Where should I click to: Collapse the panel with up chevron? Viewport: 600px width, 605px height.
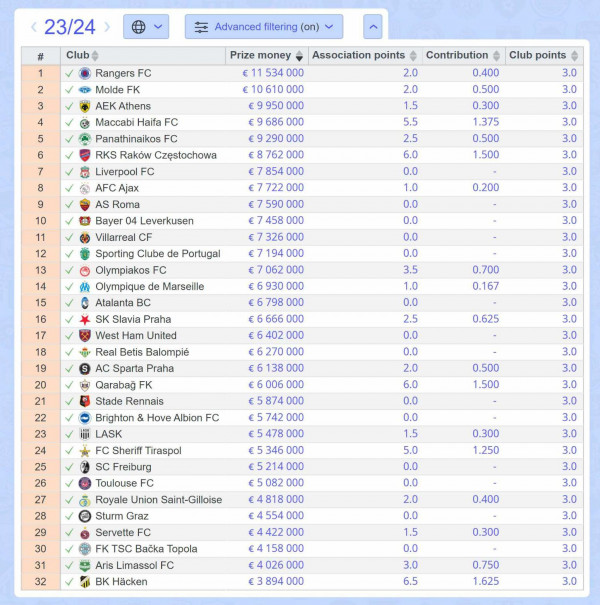(373, 27)
